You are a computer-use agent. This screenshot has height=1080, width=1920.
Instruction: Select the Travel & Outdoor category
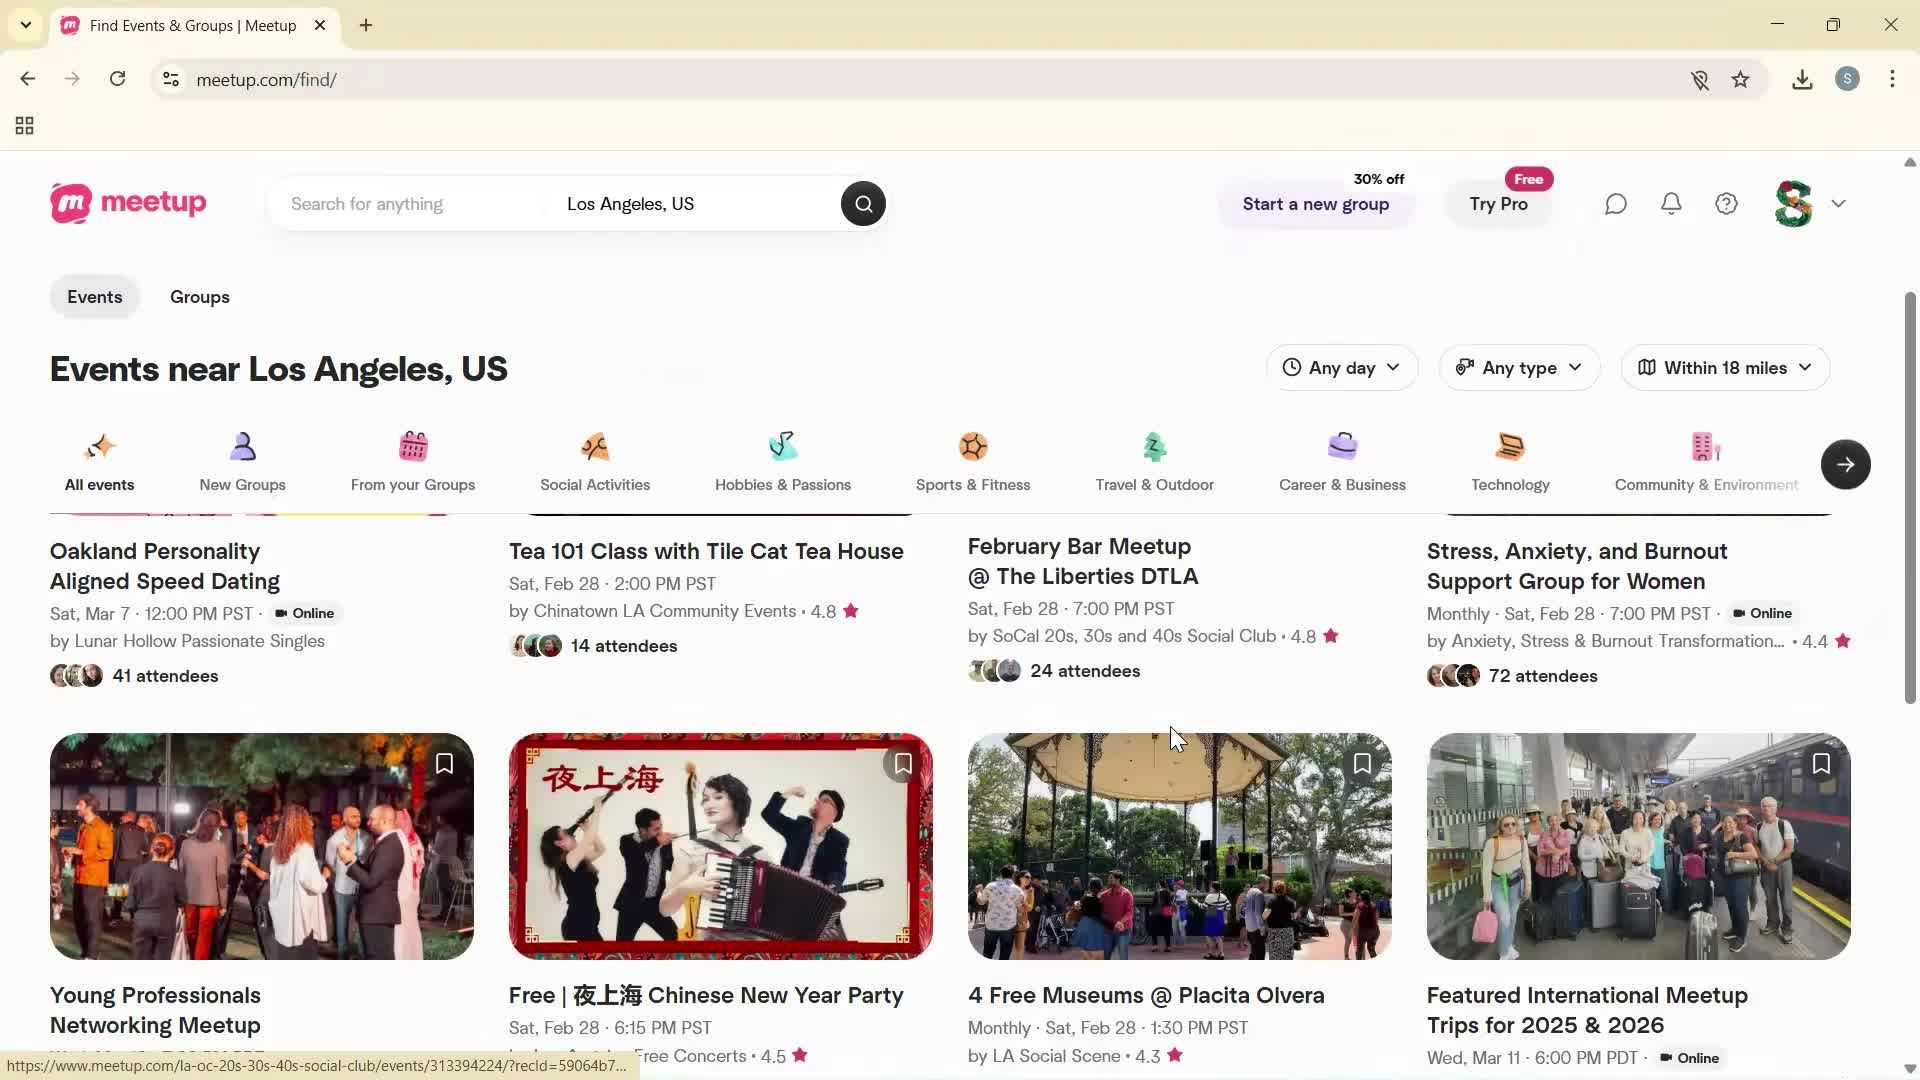[x=1153, y=460]
